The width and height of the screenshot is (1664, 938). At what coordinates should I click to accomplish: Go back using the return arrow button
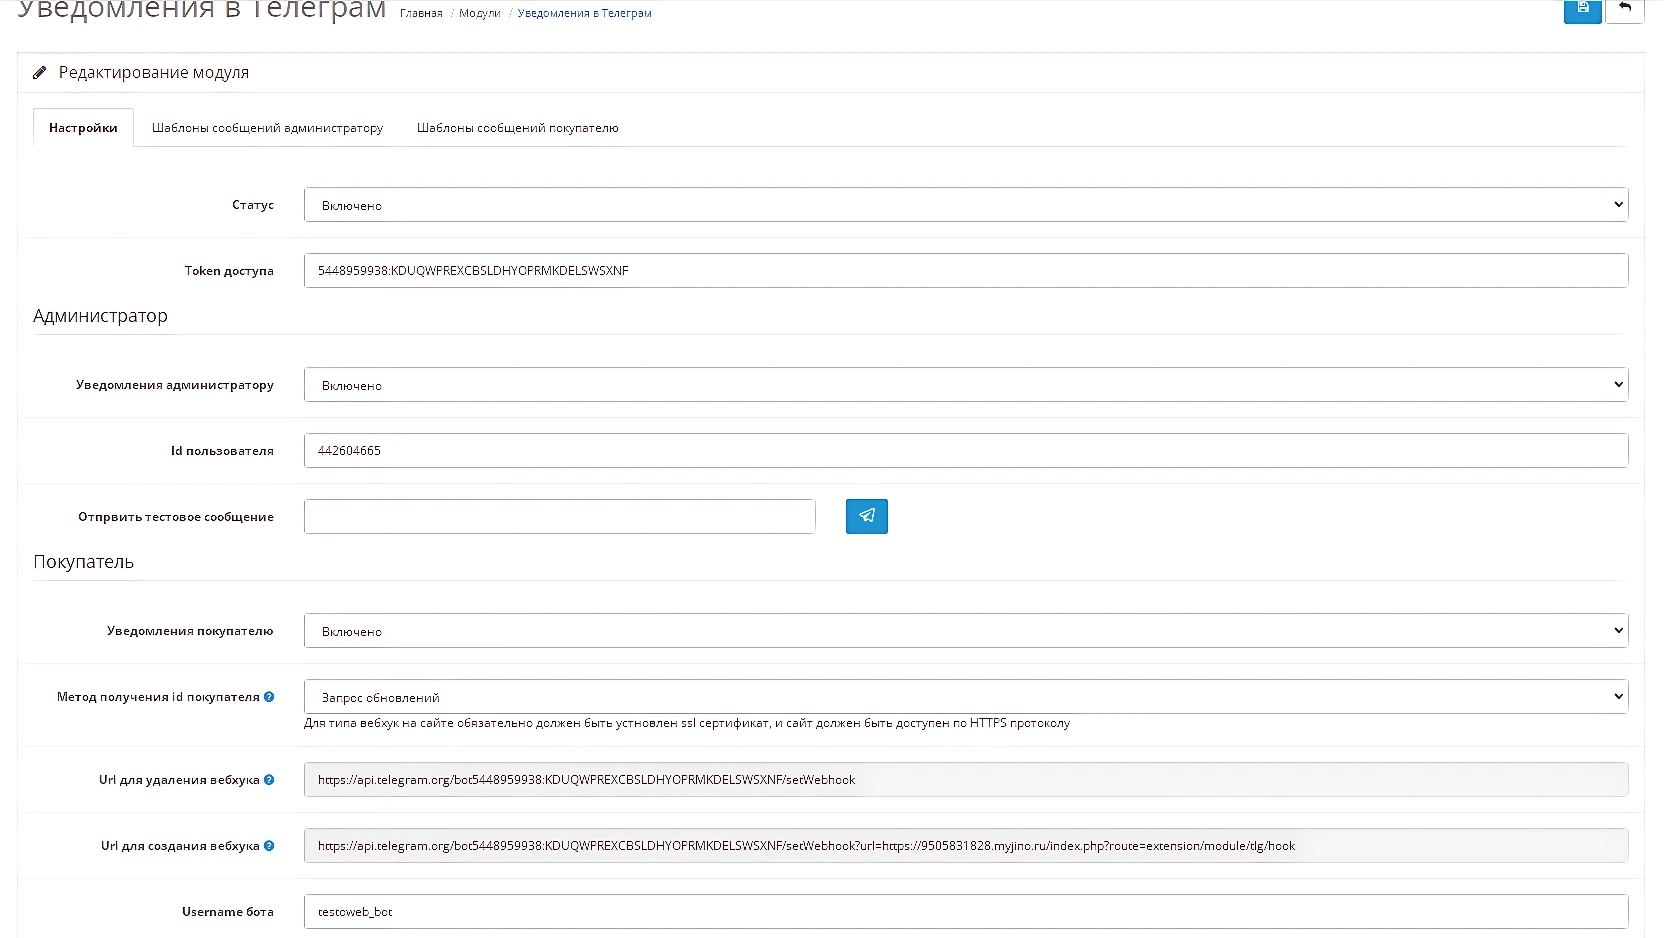(1625, 9)
